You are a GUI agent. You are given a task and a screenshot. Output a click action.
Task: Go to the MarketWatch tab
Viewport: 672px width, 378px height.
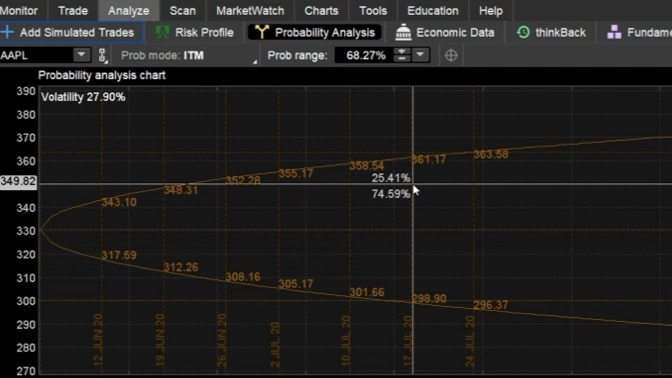click(x=250, y=11)
